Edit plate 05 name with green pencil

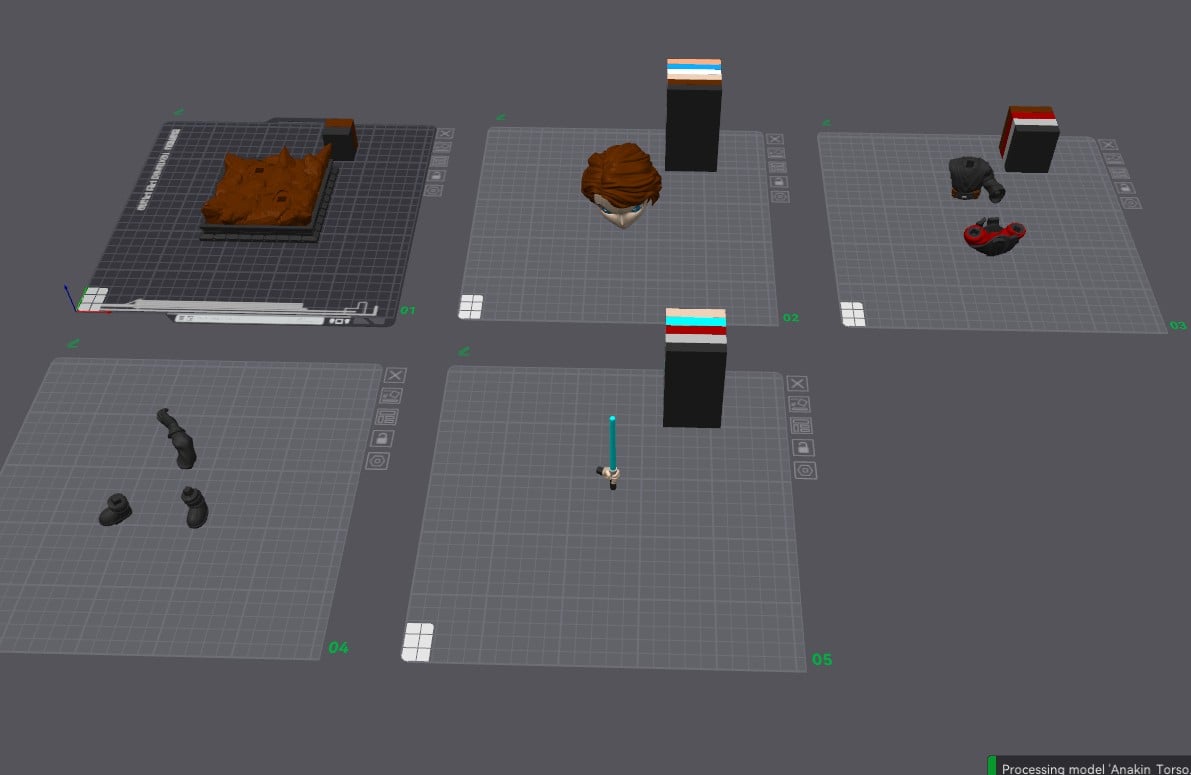tap(463, 352)
